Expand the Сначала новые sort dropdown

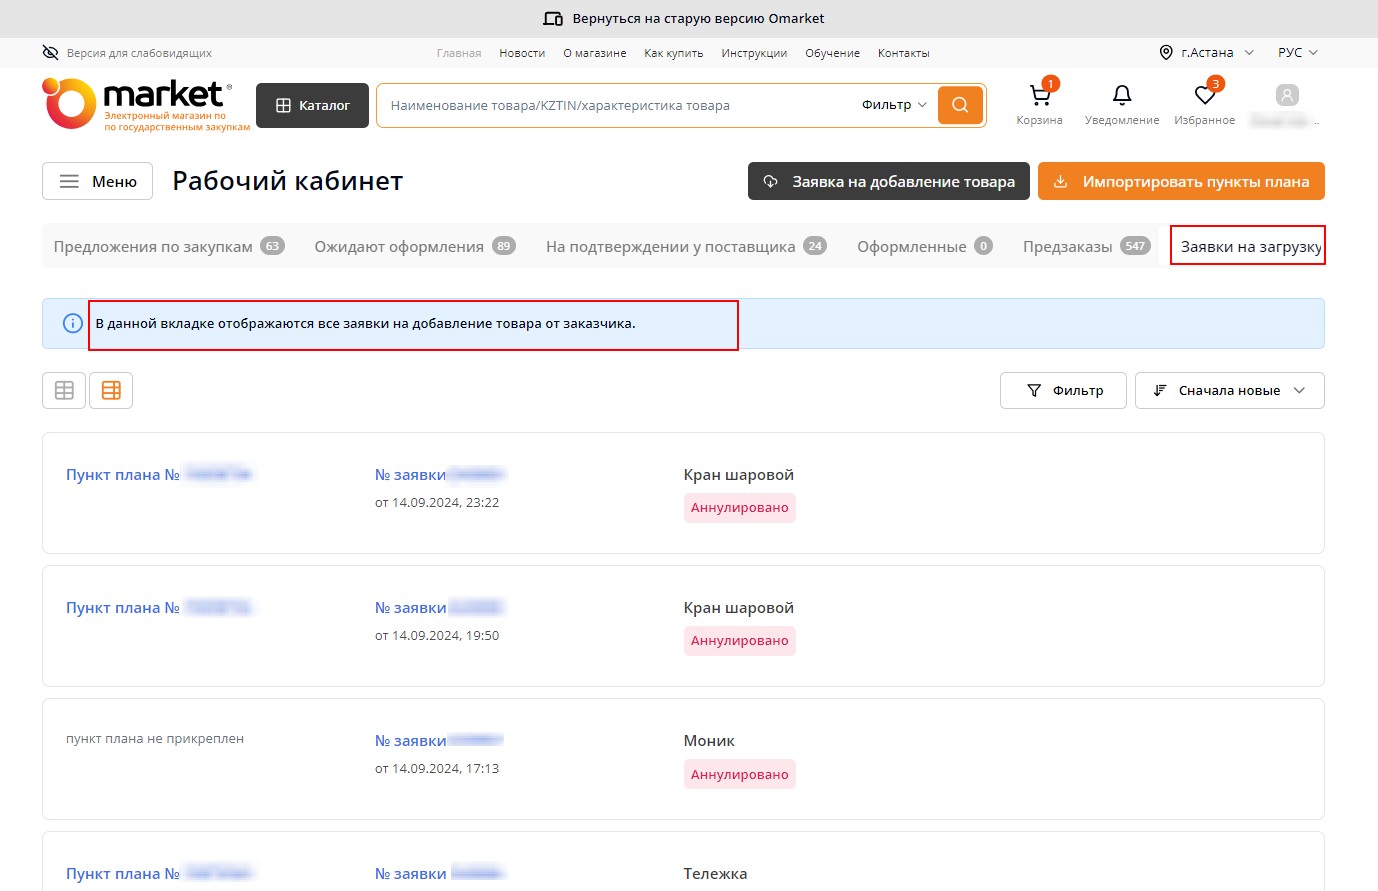tap(1229, 391)
